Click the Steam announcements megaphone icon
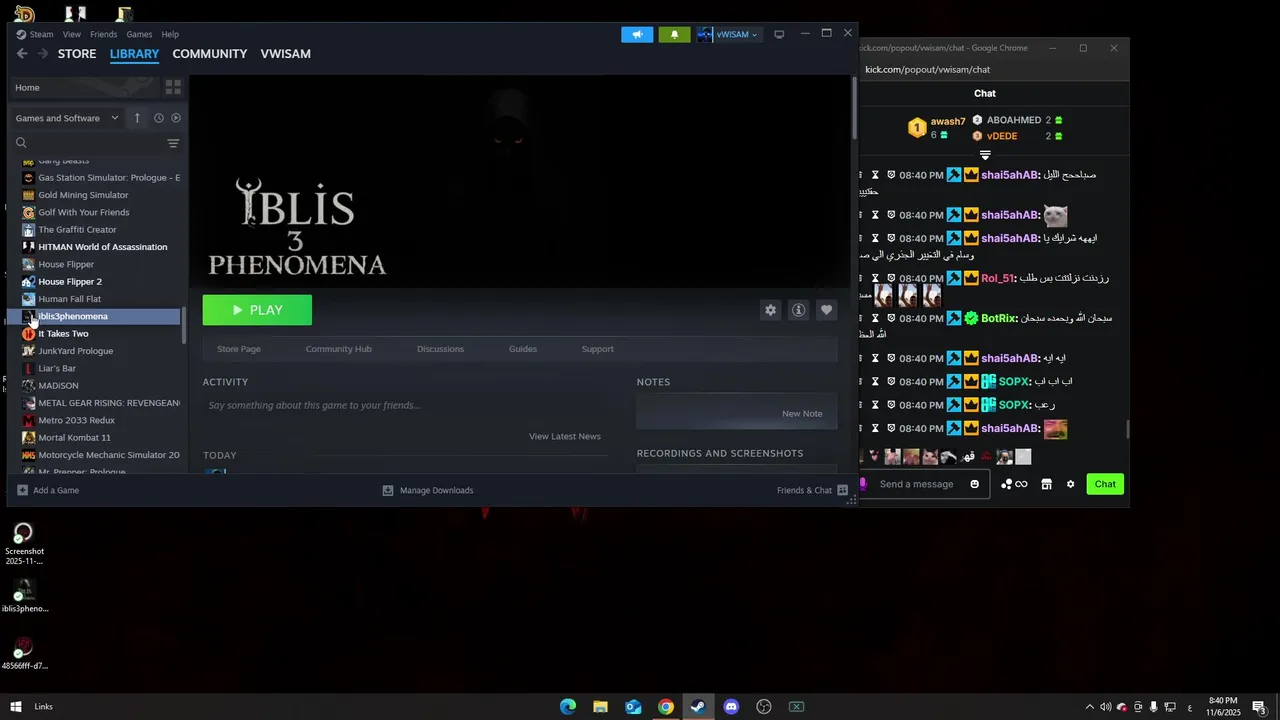The height and width of the screenshot is (720, 1280). pos(637,34)
